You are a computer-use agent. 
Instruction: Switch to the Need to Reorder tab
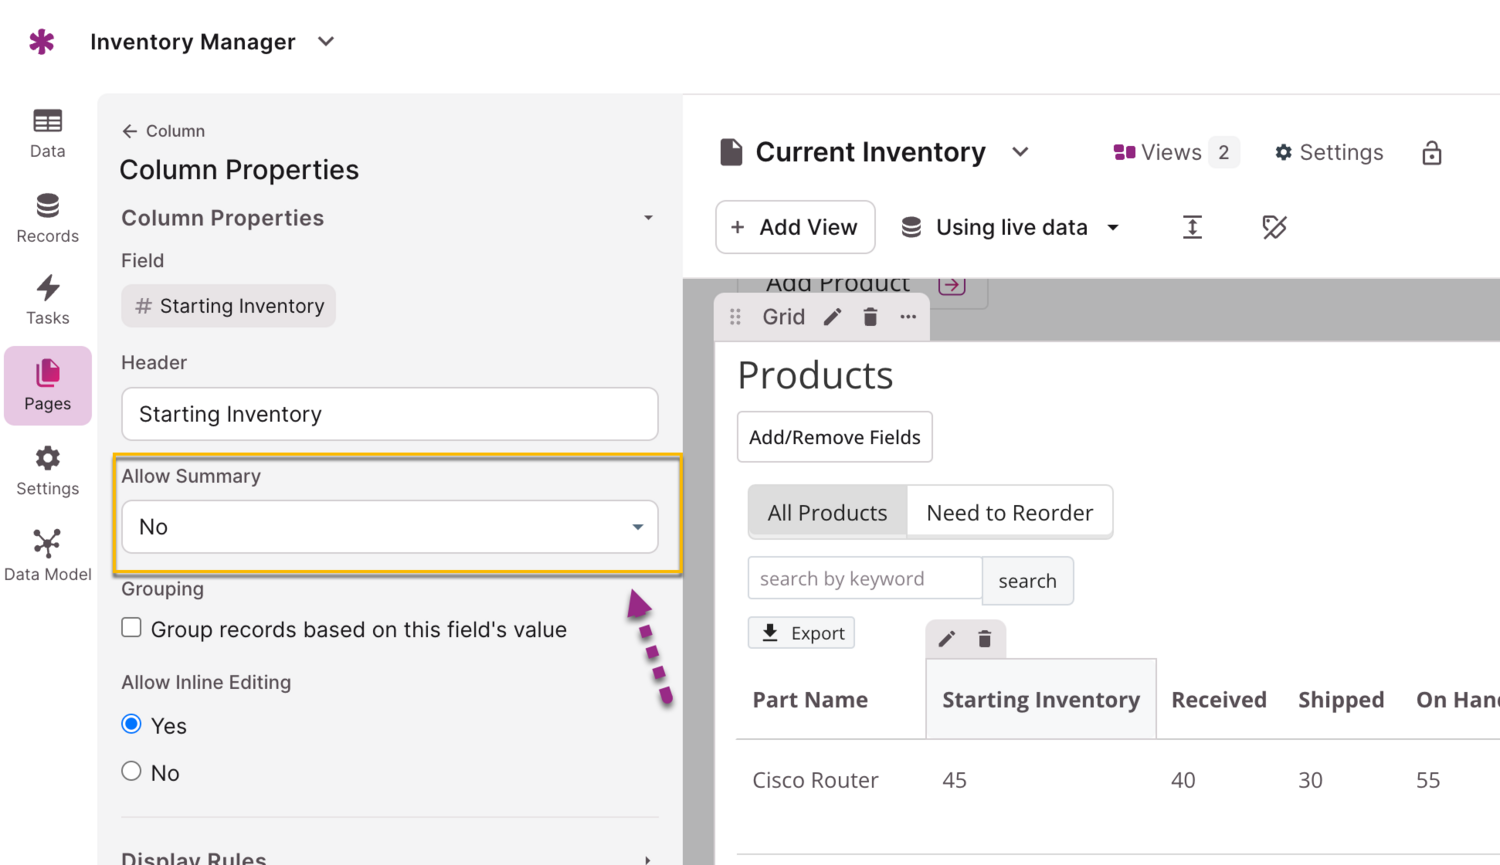click(x=1009, y=512)
